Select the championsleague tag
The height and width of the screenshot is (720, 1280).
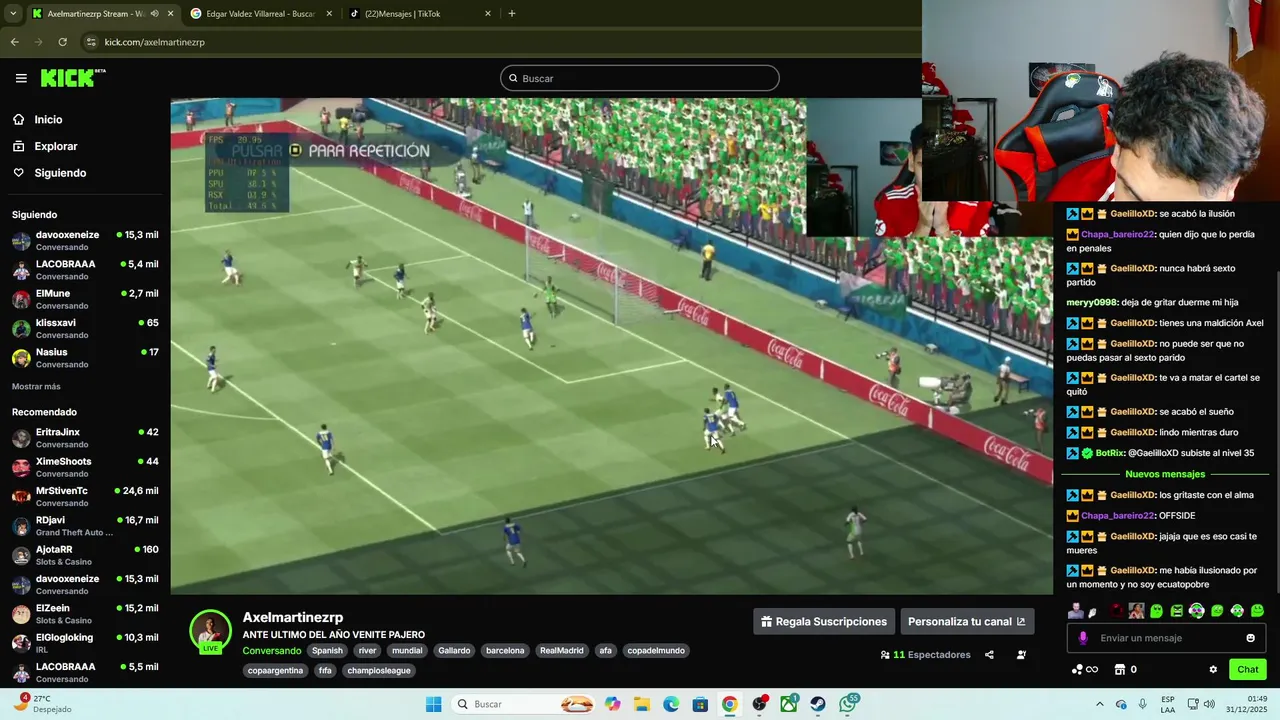coord(379,671)
